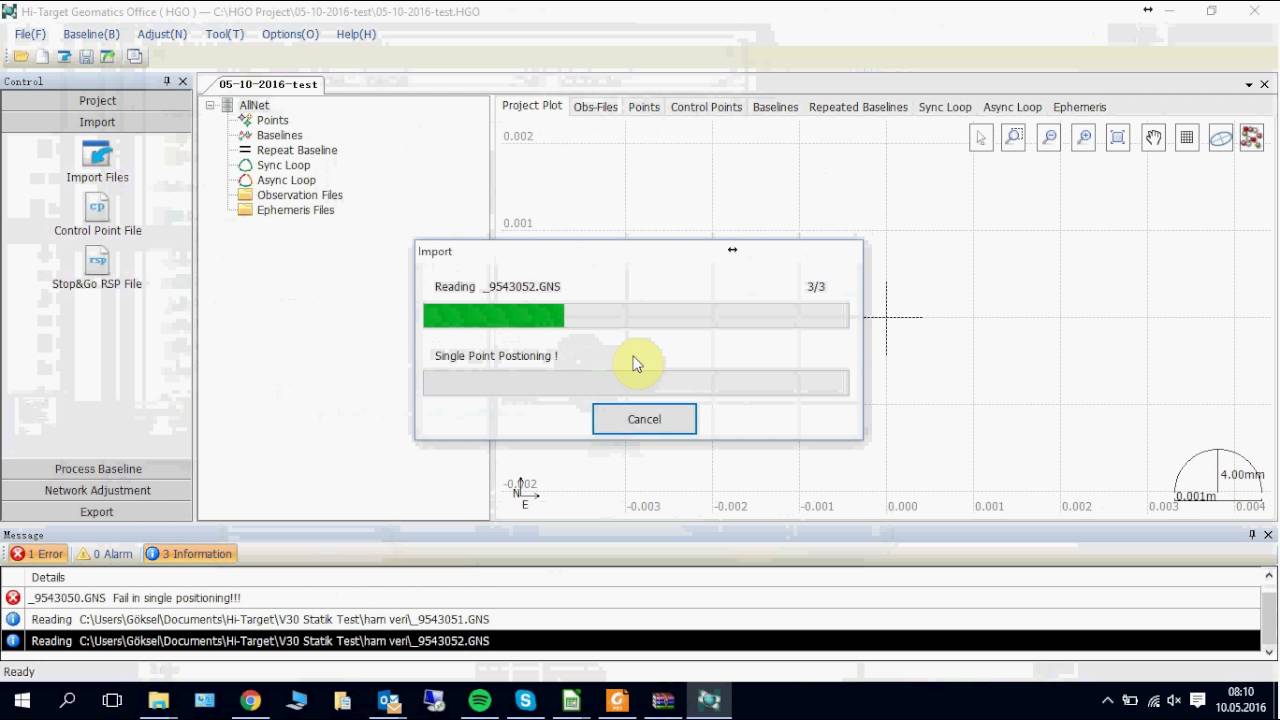The image size is (1280, 720).
Task: Click the error ellipse icon
Action: click(x=1221, y=138)
